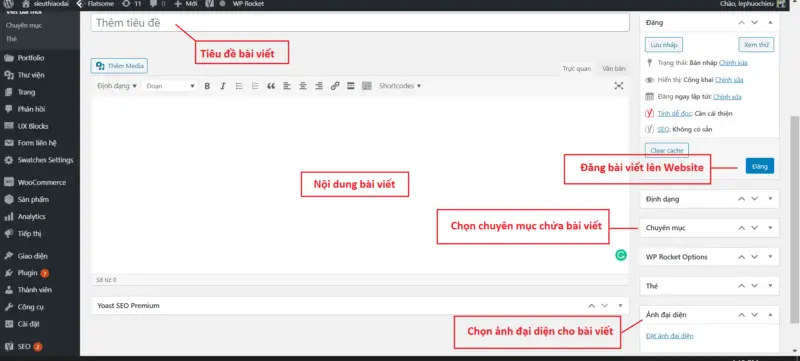The height and width of the screenshot is (361, 800).
Task: Toggle the extra toolbar row icon
Action: coord(366,86)
